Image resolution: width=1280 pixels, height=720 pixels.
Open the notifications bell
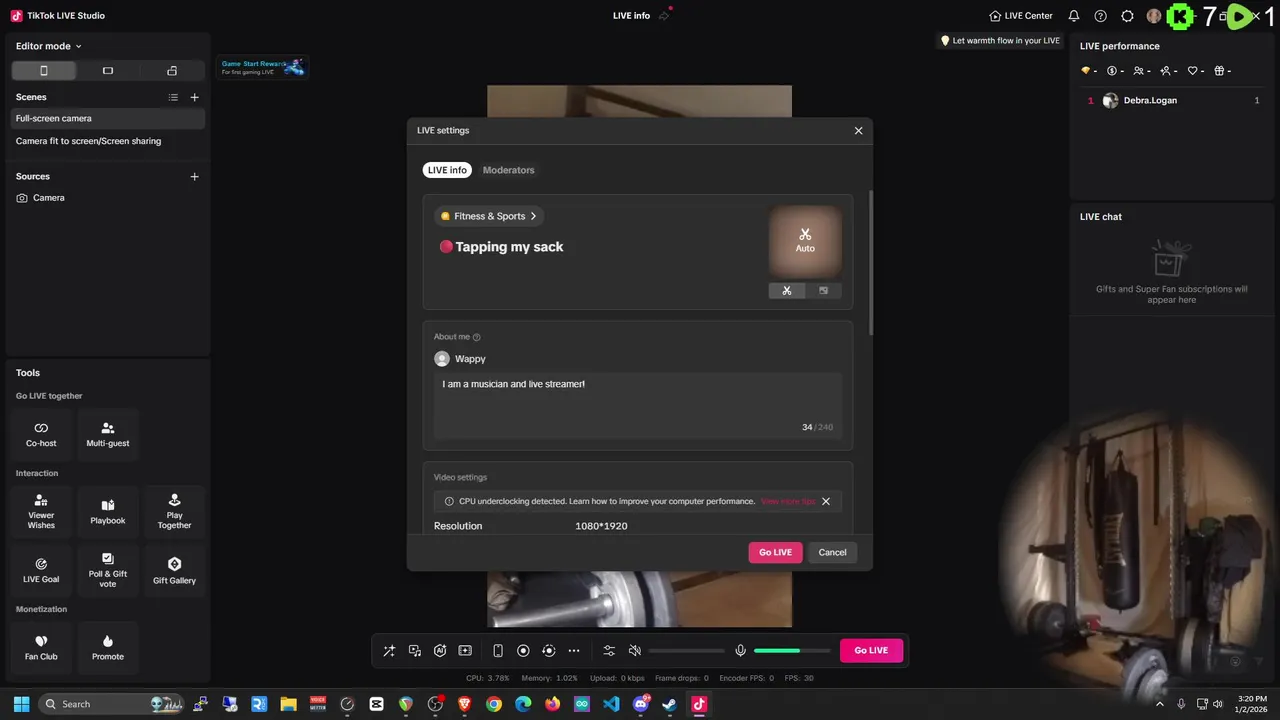coord(1074,16)
